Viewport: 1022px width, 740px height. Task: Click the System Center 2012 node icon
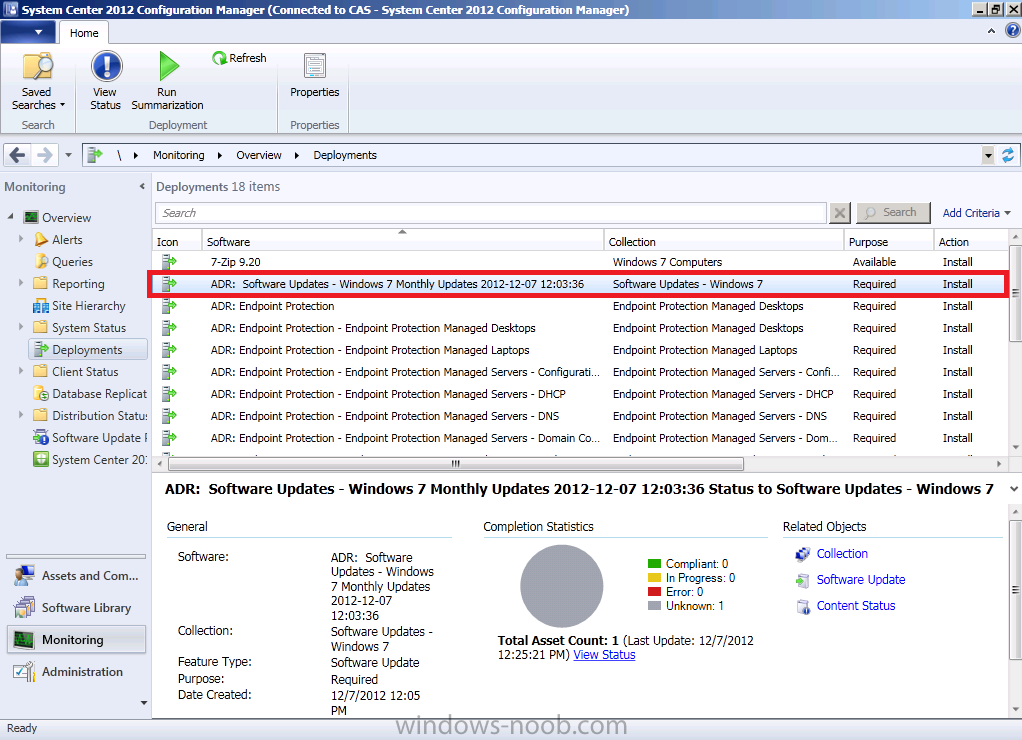point(40,460)
